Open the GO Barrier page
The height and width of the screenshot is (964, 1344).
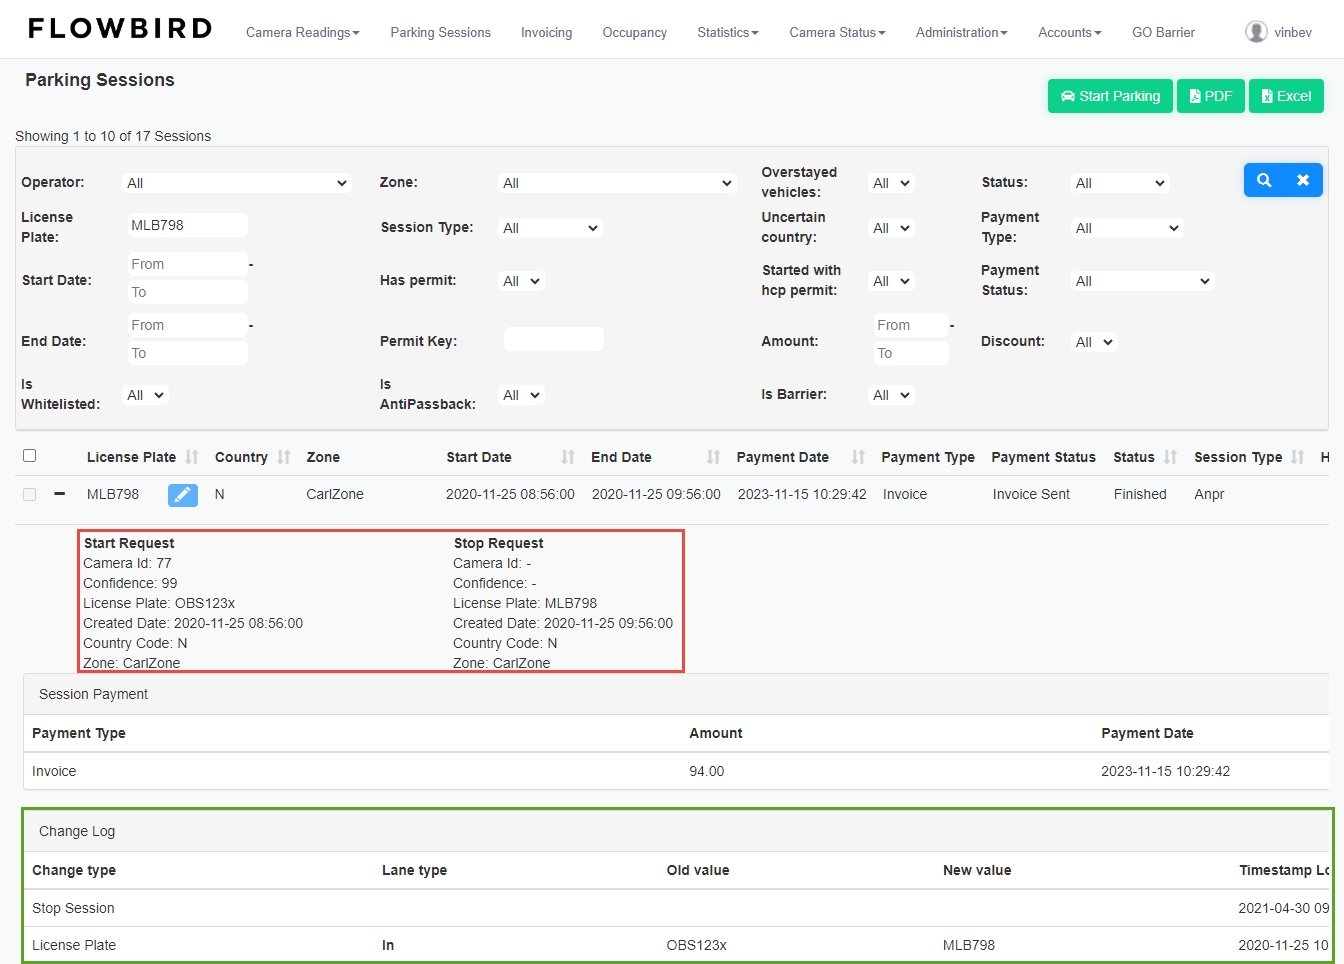click(1163, 32)
